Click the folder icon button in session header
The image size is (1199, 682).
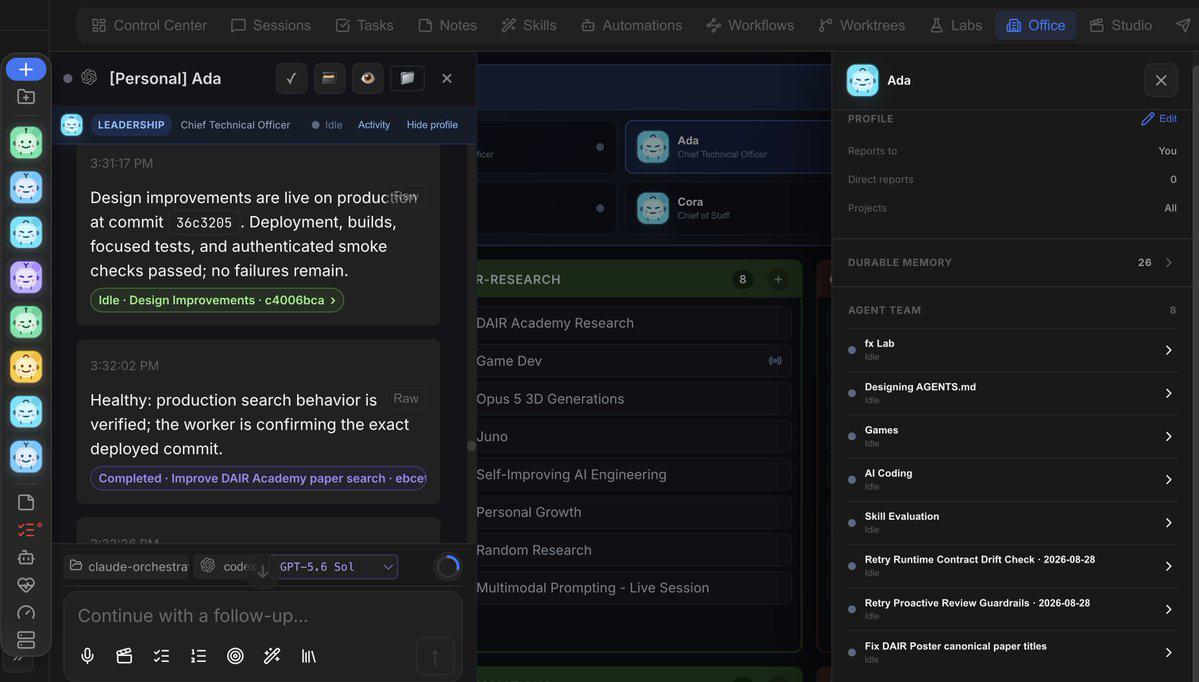(x=407, y=78)
